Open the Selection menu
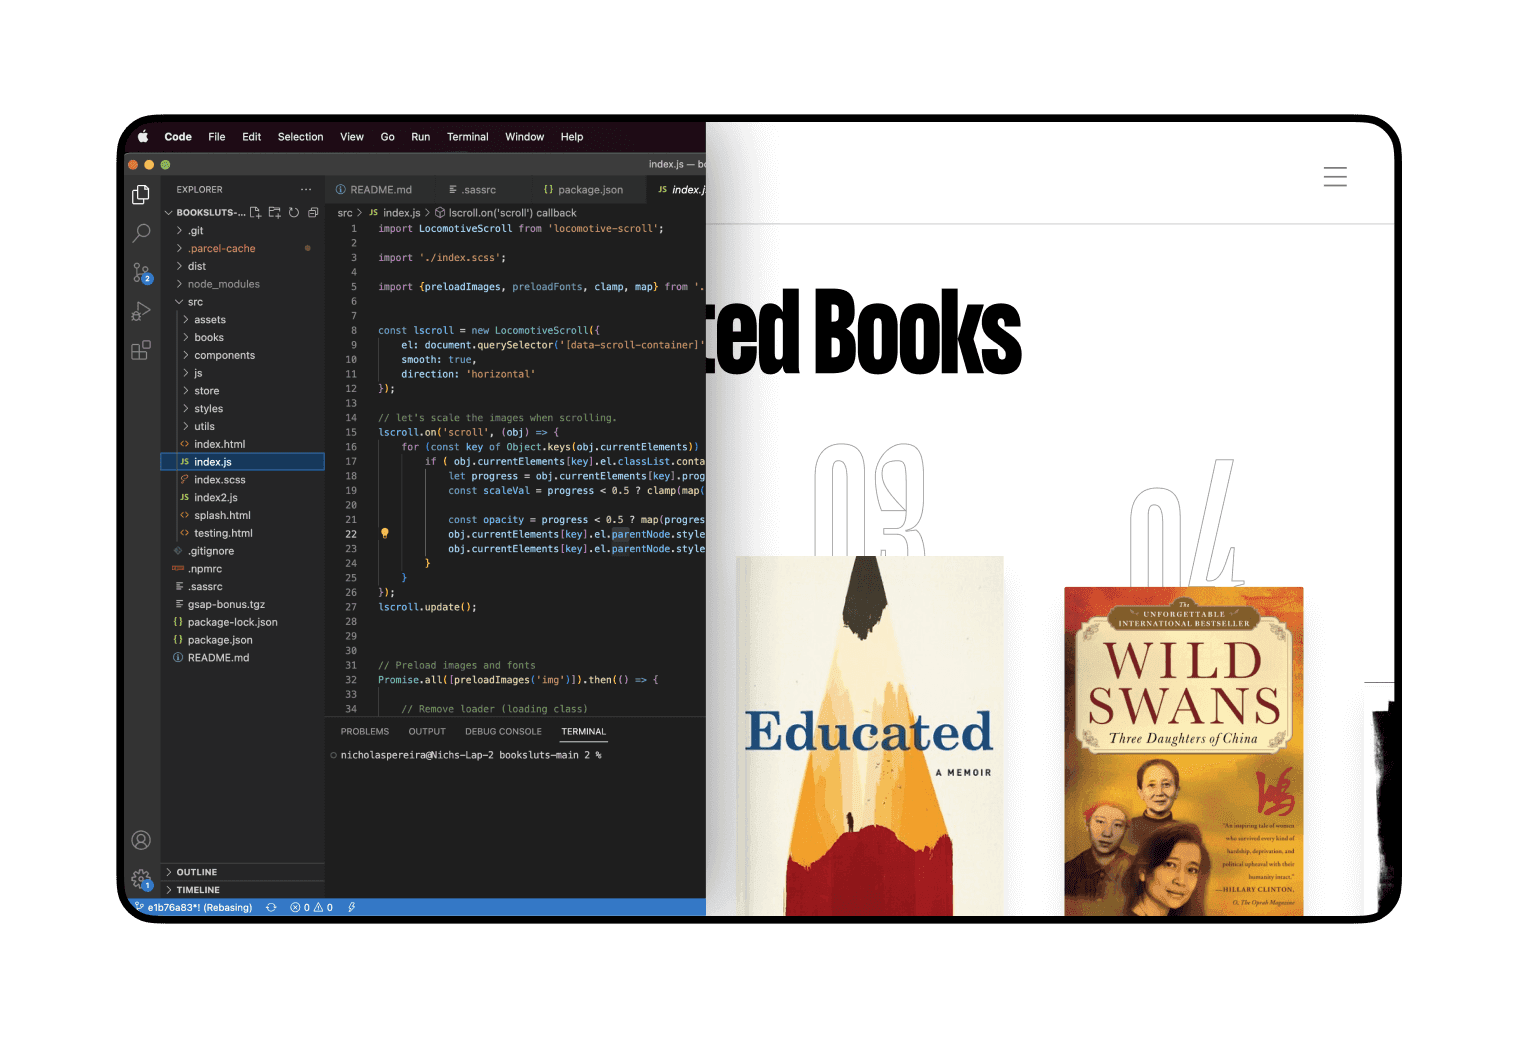This screenshot has width=1518, height=1040. (300, 137)
